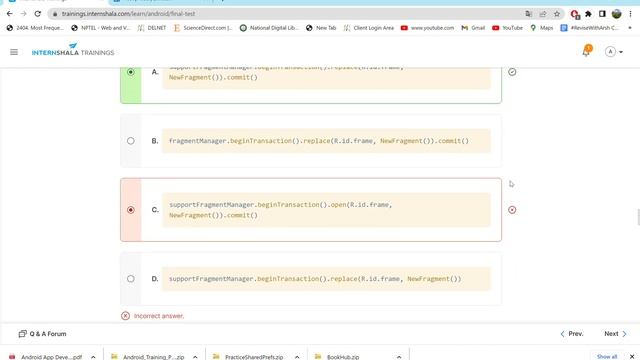Open the Q & A Forum

pos(42,334)
